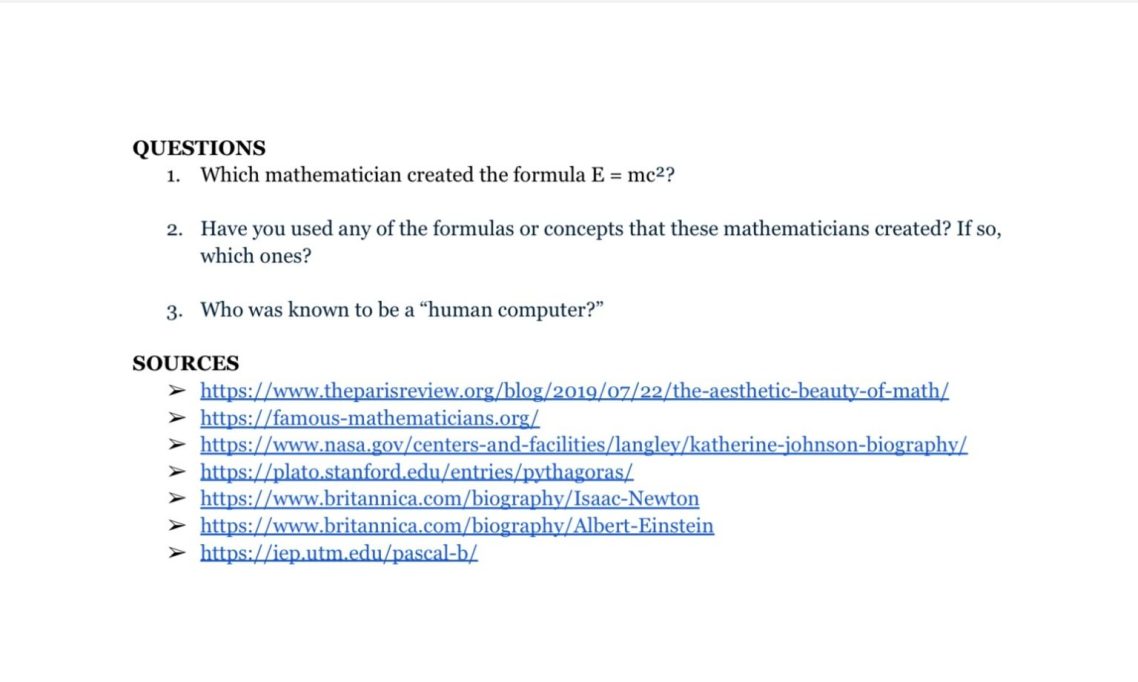Image resolution: width=1138 pixels, height=682 pixels.
Task: Click the list number 3 marker
Action: tap(174, 311)
